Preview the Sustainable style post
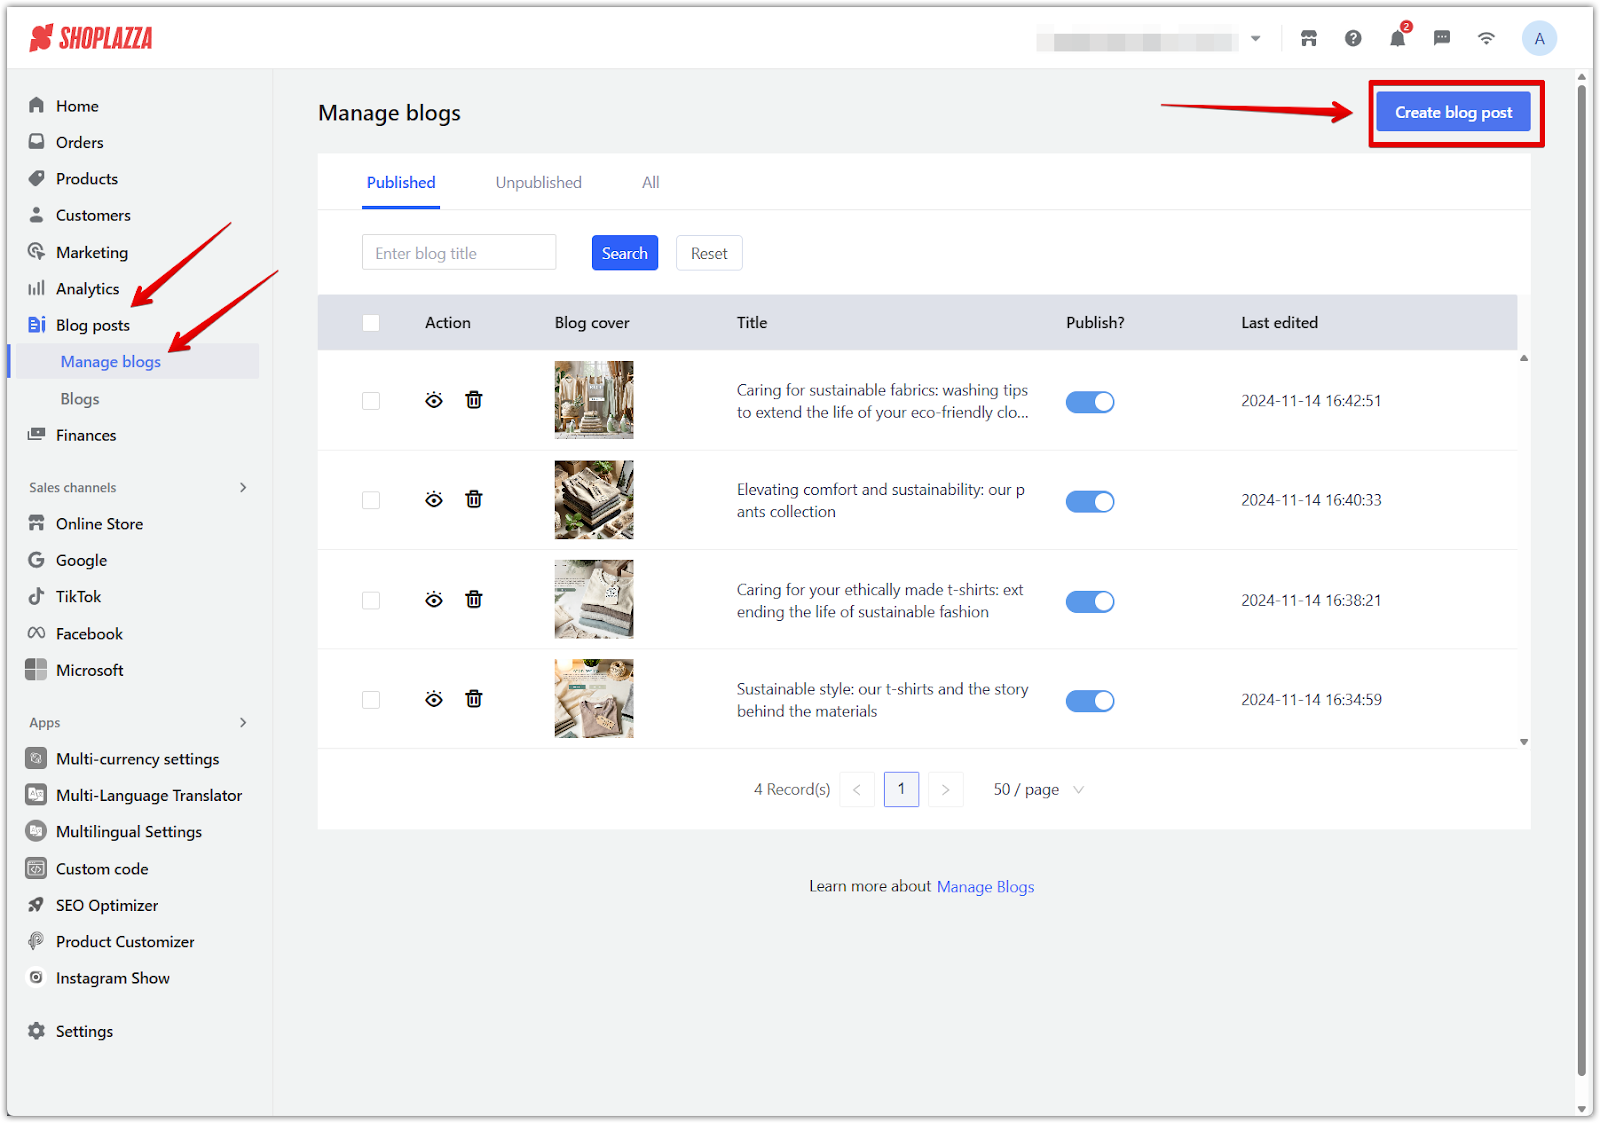 coord(434,699)
